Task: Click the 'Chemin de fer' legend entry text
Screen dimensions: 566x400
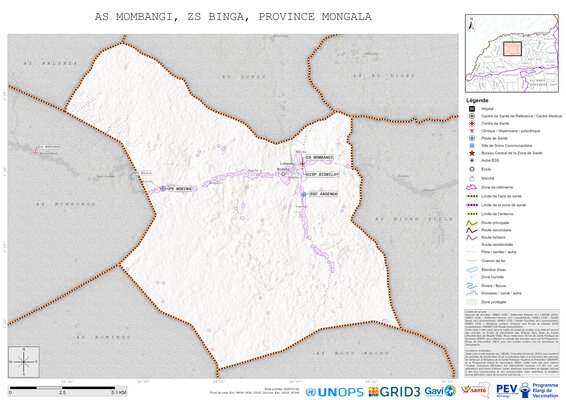Action: [493, 261]
